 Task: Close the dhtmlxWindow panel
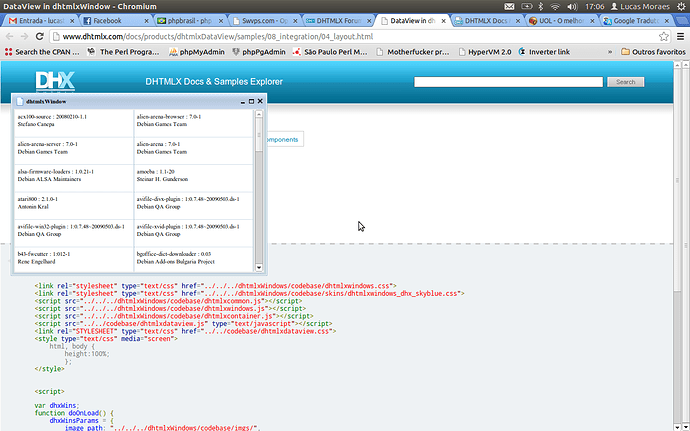point(260,101)
